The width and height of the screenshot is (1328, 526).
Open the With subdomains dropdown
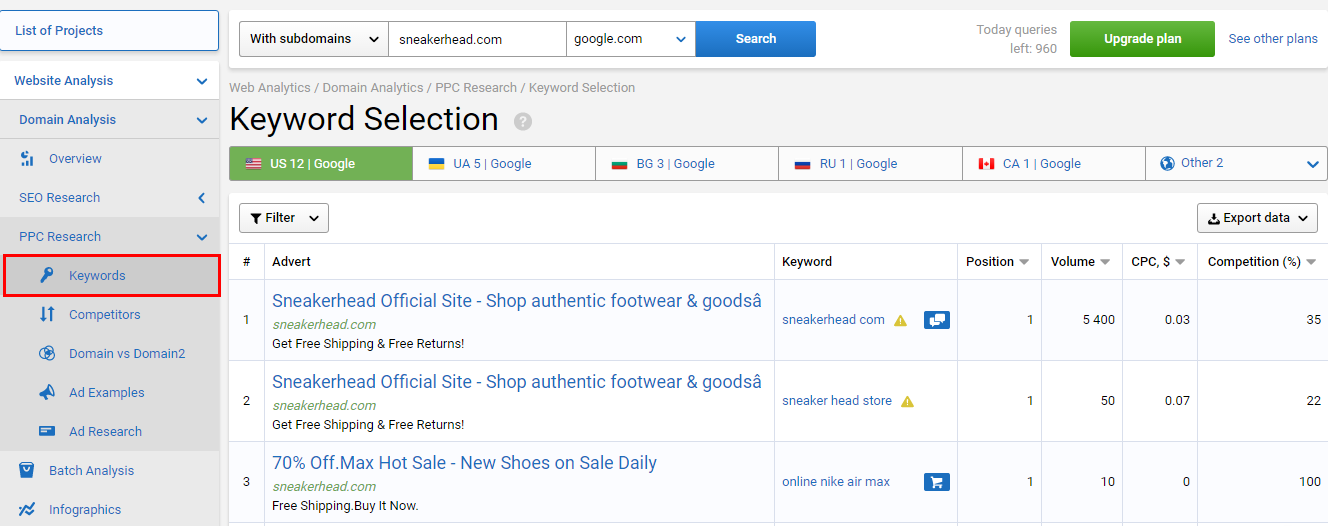(x=314, y=39)
